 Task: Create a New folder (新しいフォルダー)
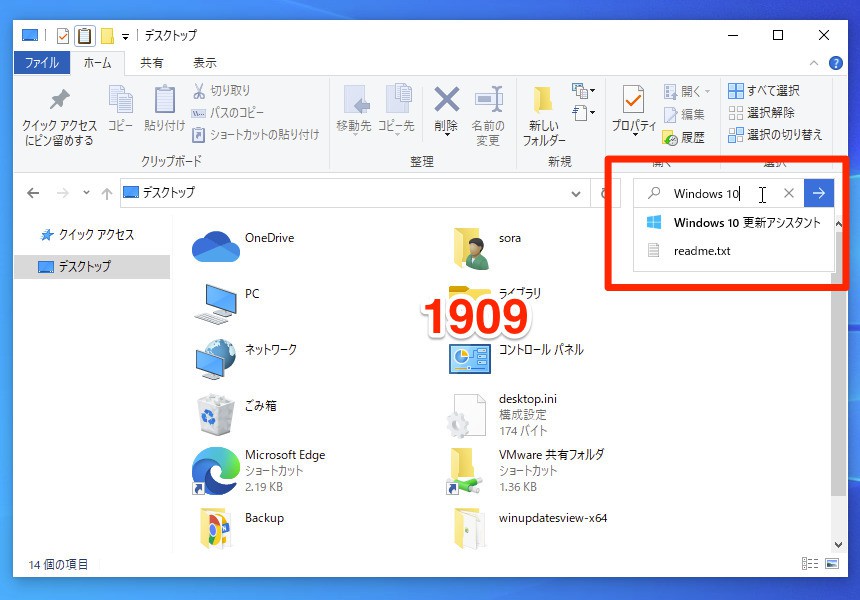544,116
